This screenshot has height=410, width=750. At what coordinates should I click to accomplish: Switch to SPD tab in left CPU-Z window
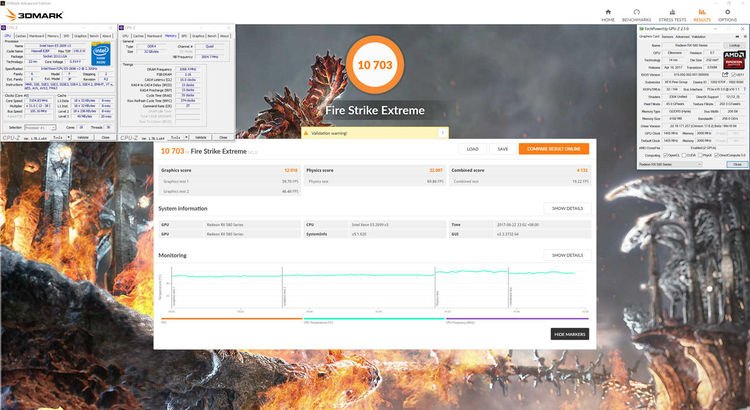tap(66, 36)
